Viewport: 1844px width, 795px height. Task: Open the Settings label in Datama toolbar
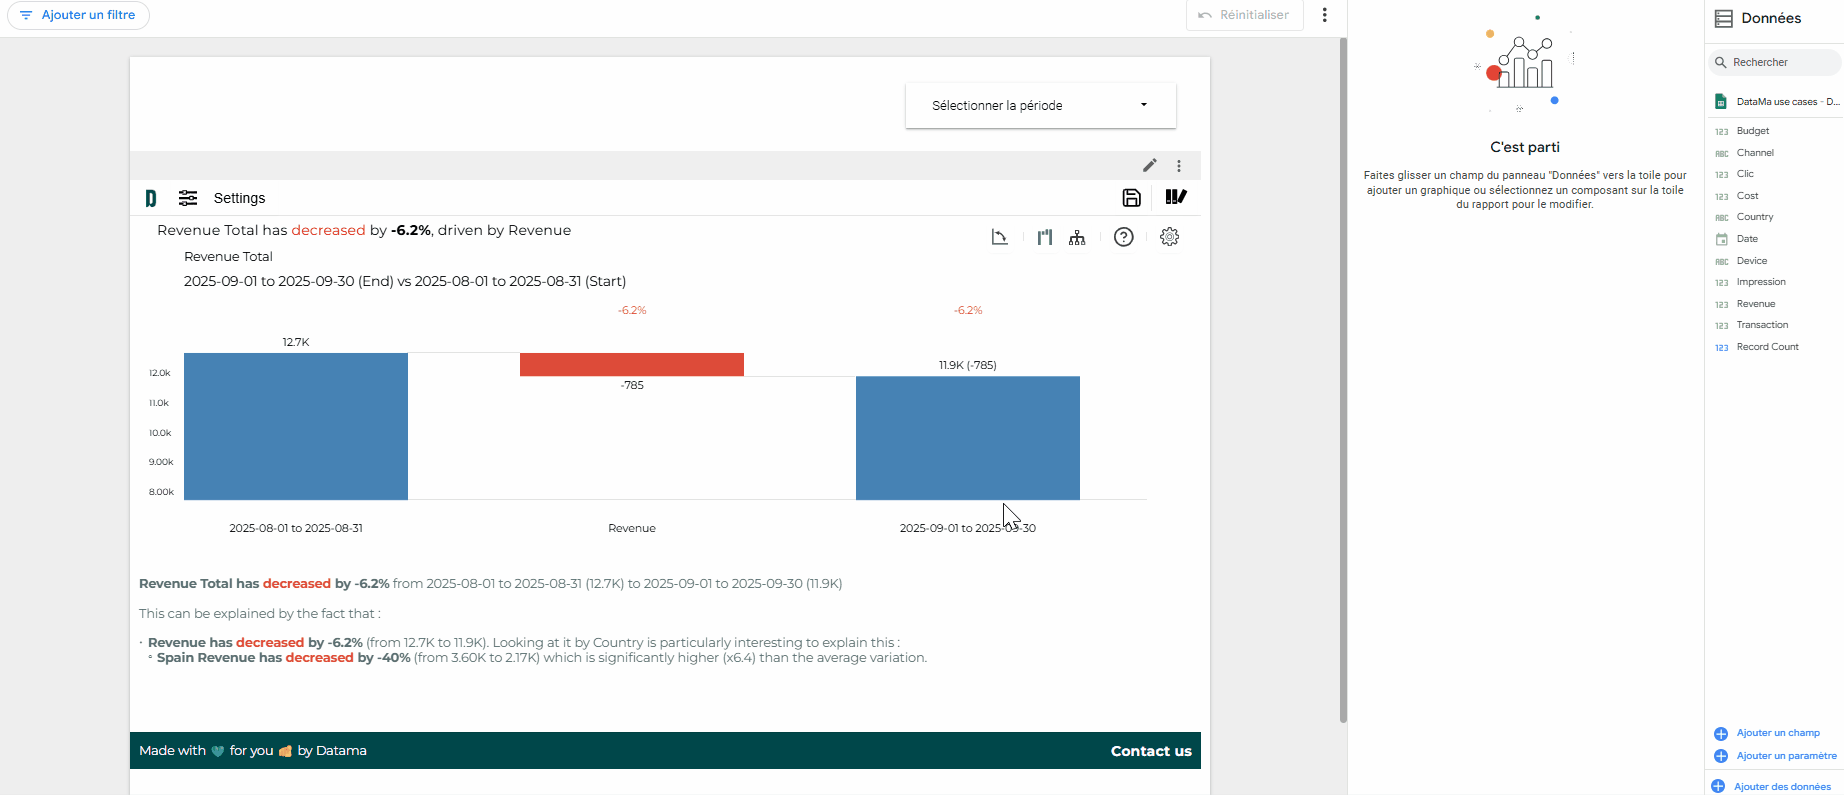(239, 198)
